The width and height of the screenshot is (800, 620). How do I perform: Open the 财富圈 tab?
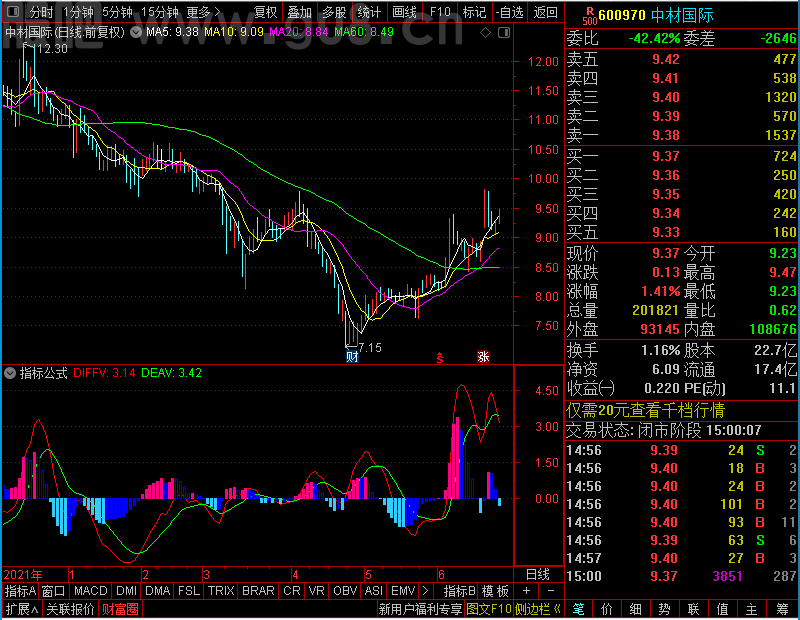click(120, 609)
